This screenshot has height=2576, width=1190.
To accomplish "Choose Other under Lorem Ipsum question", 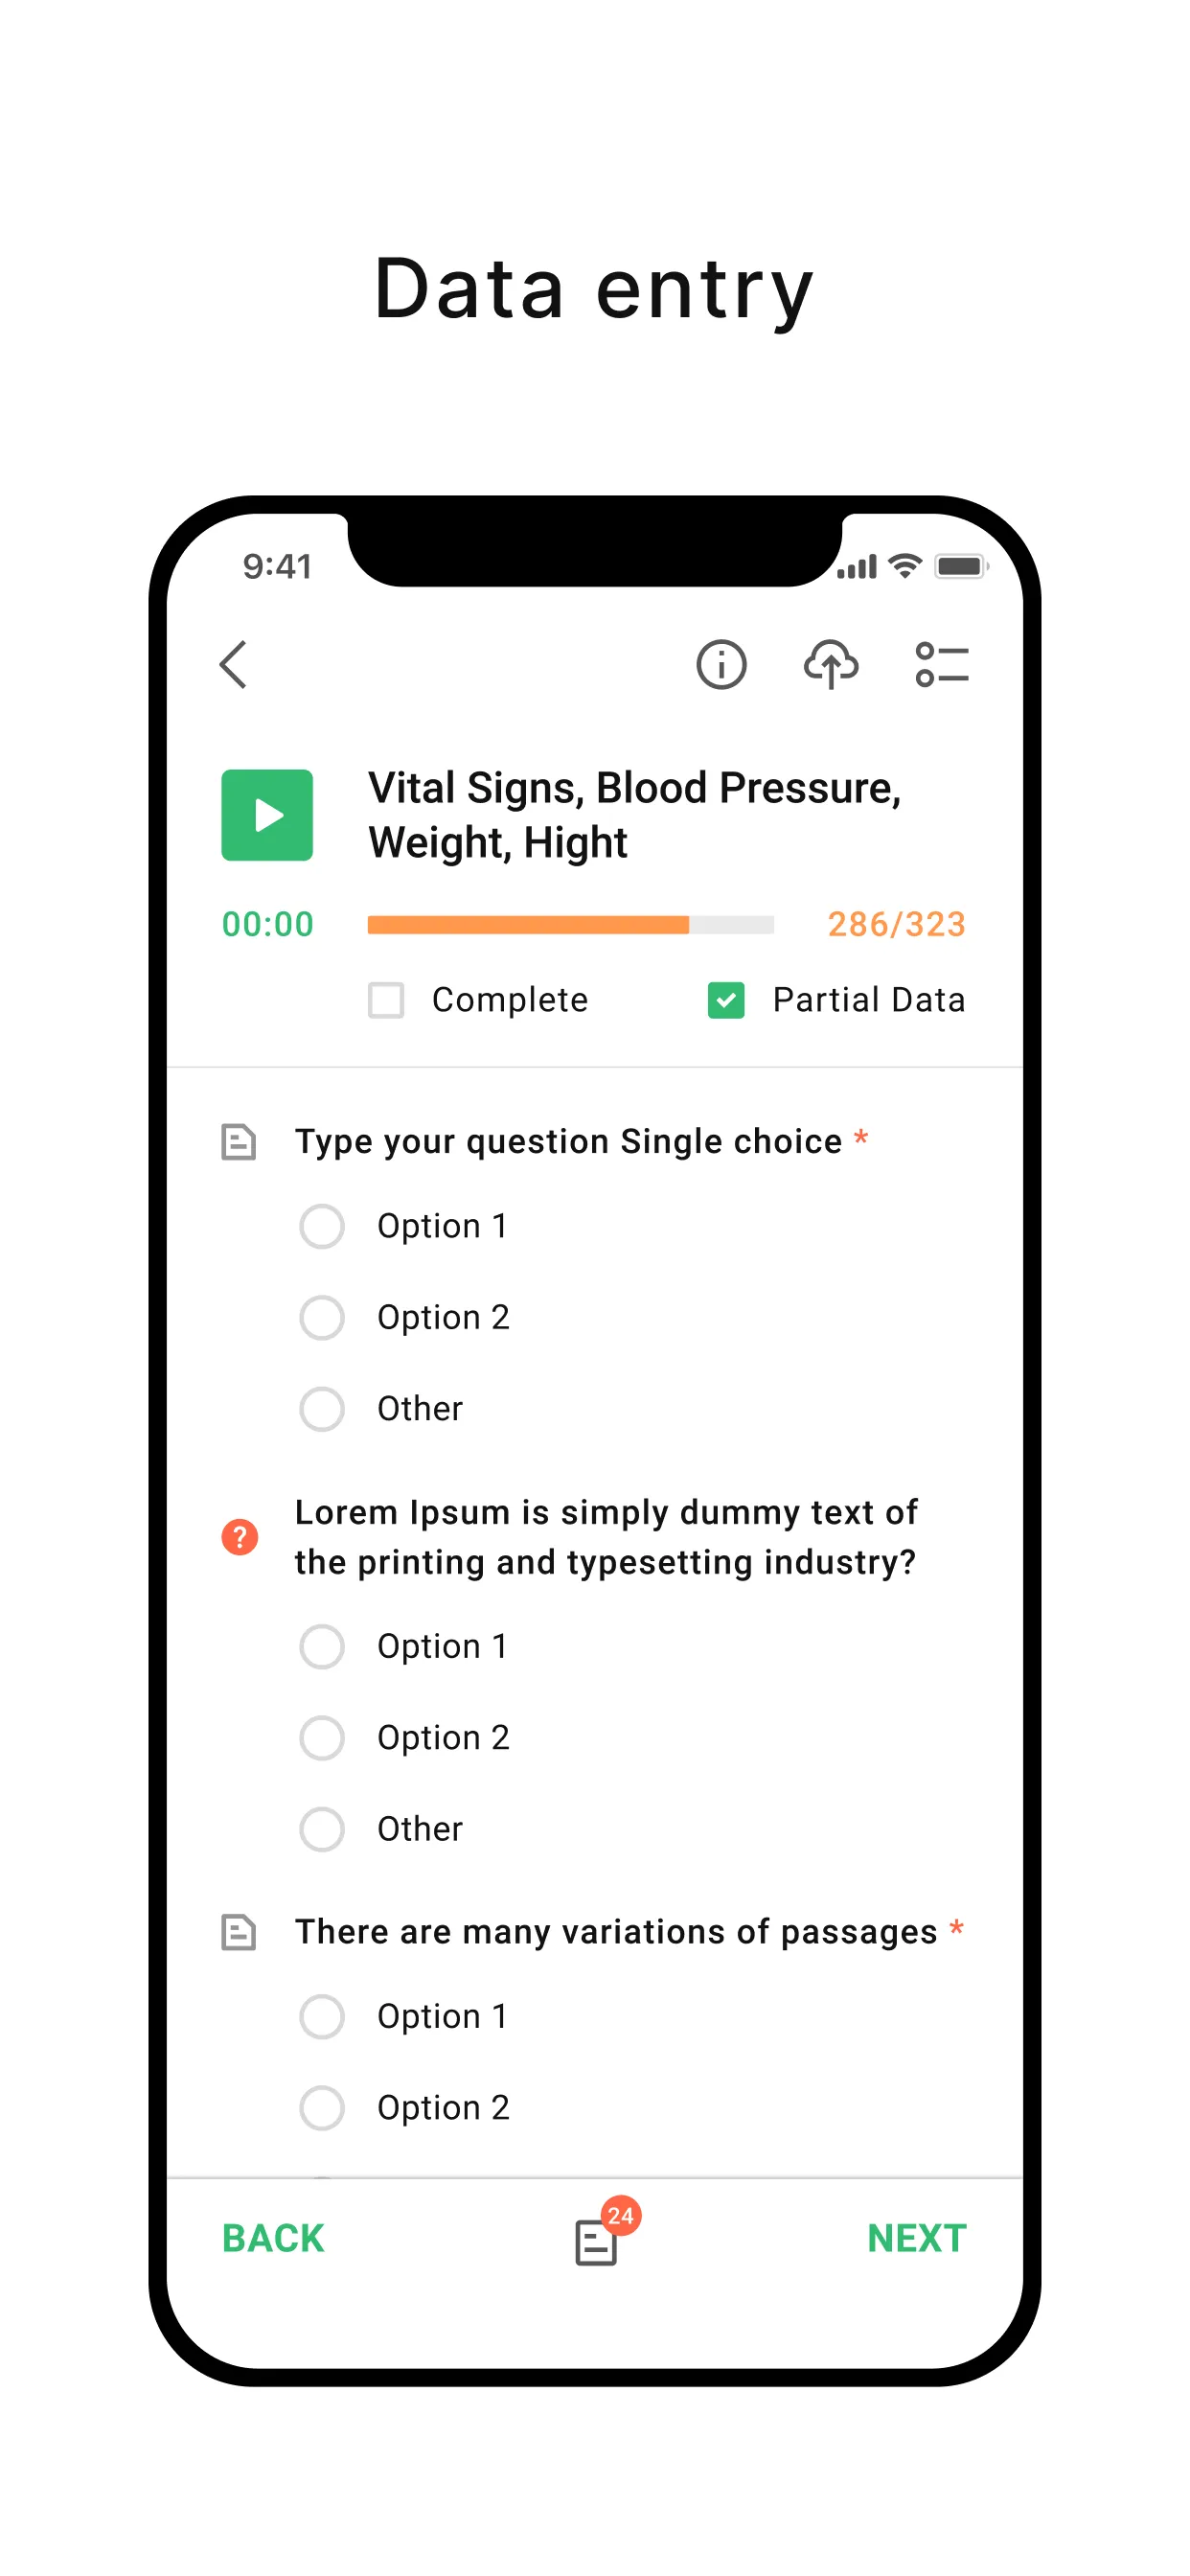I will click(x=322, y=1829).
